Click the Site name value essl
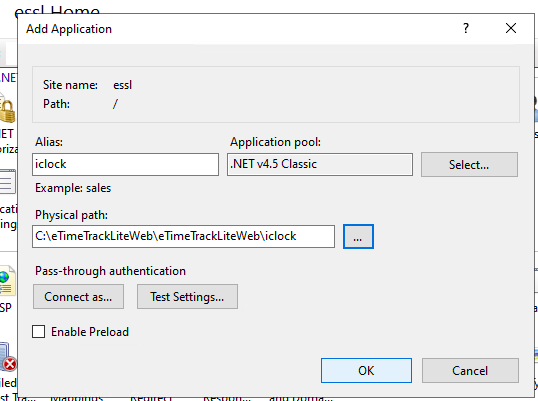This screenshot has width=538, height=401. (x=122, y=85)
